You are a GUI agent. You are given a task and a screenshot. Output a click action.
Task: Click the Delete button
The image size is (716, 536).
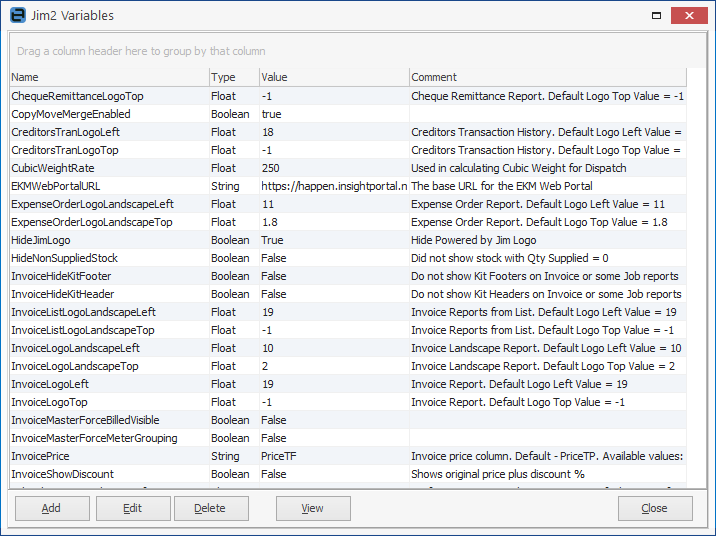(x=211, y=508)
